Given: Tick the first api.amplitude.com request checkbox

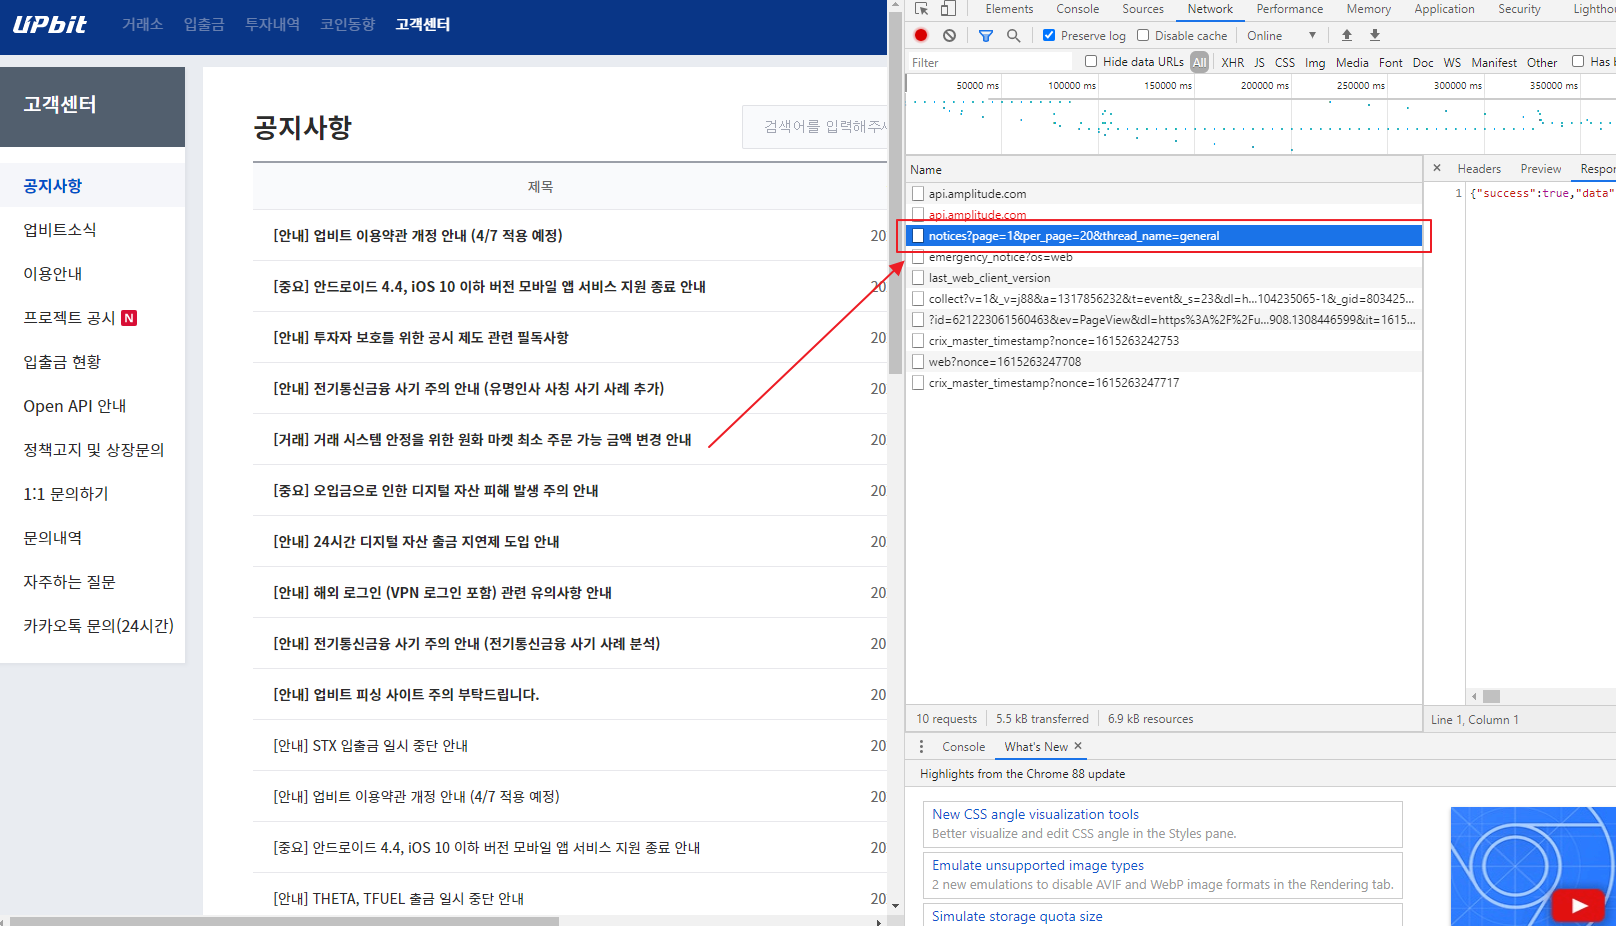Looking at the screenshot, I should (x=918, y=193).
